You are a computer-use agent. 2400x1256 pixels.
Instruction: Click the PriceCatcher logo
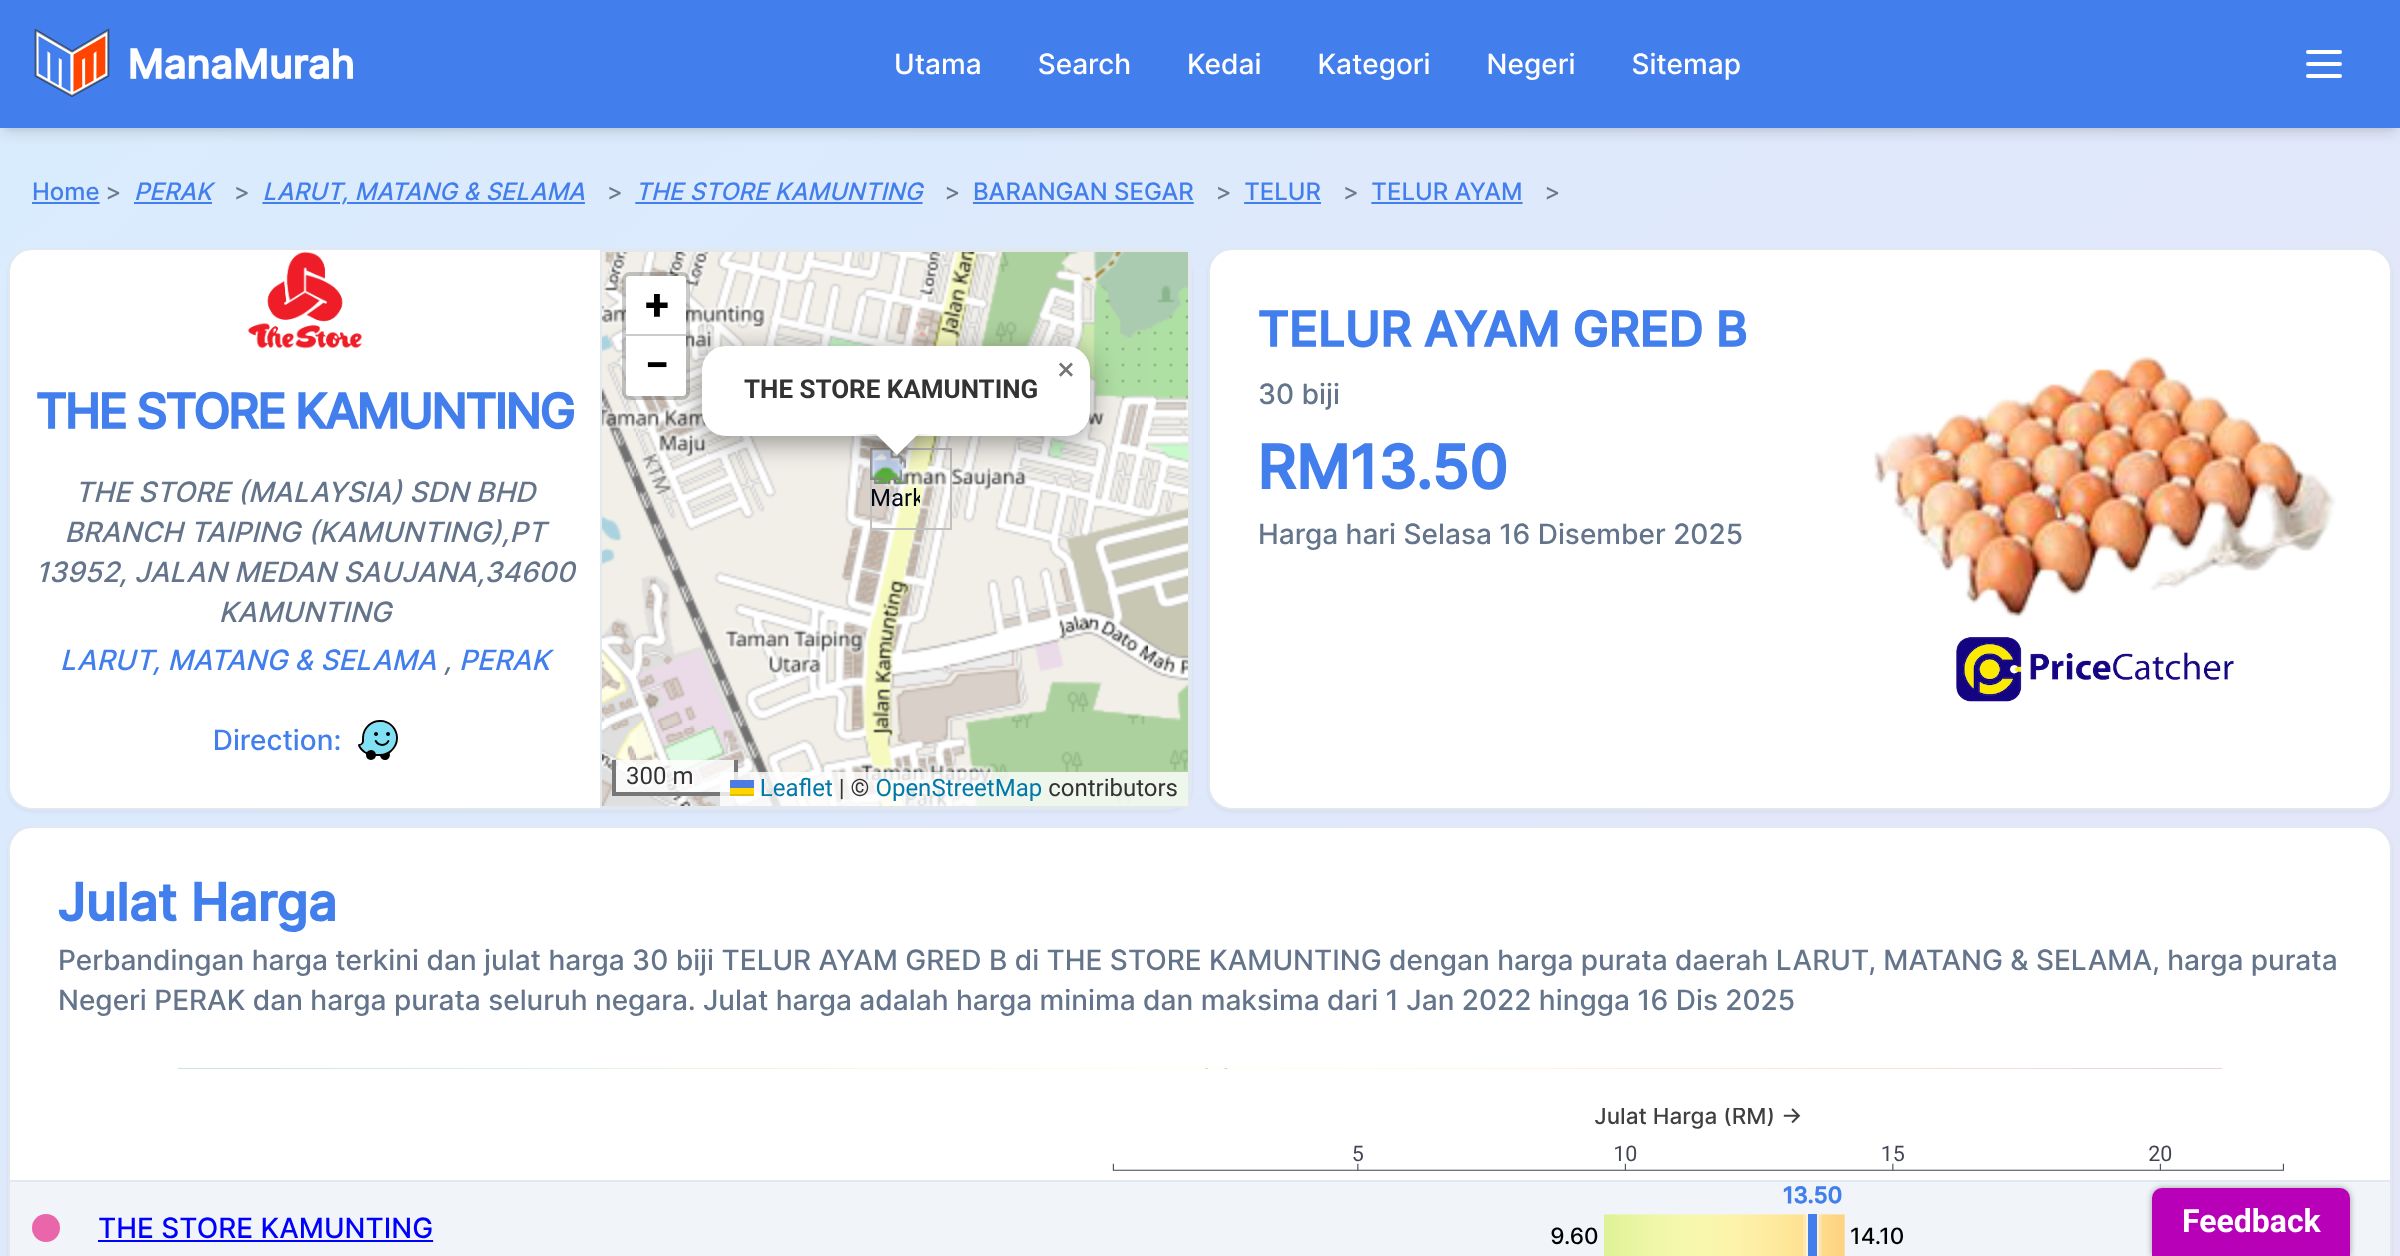2094,668
